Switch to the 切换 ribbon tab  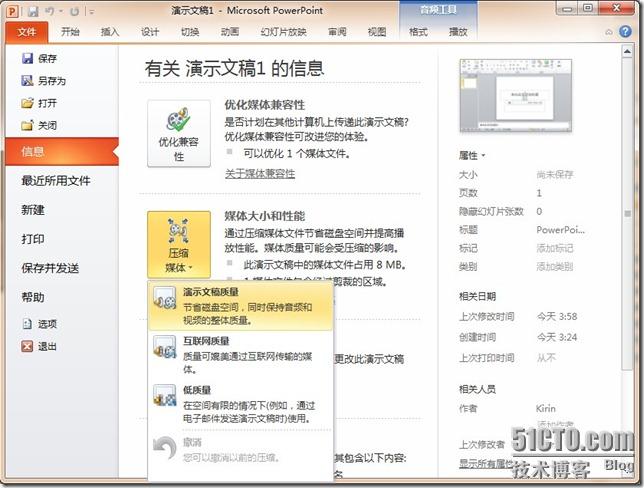(190, 32)
